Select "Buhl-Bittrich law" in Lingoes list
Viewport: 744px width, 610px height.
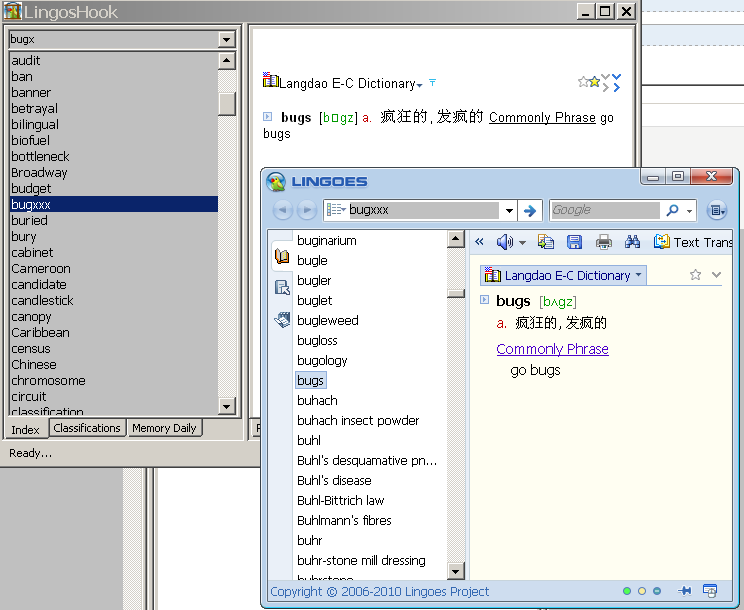coord(340,500)
